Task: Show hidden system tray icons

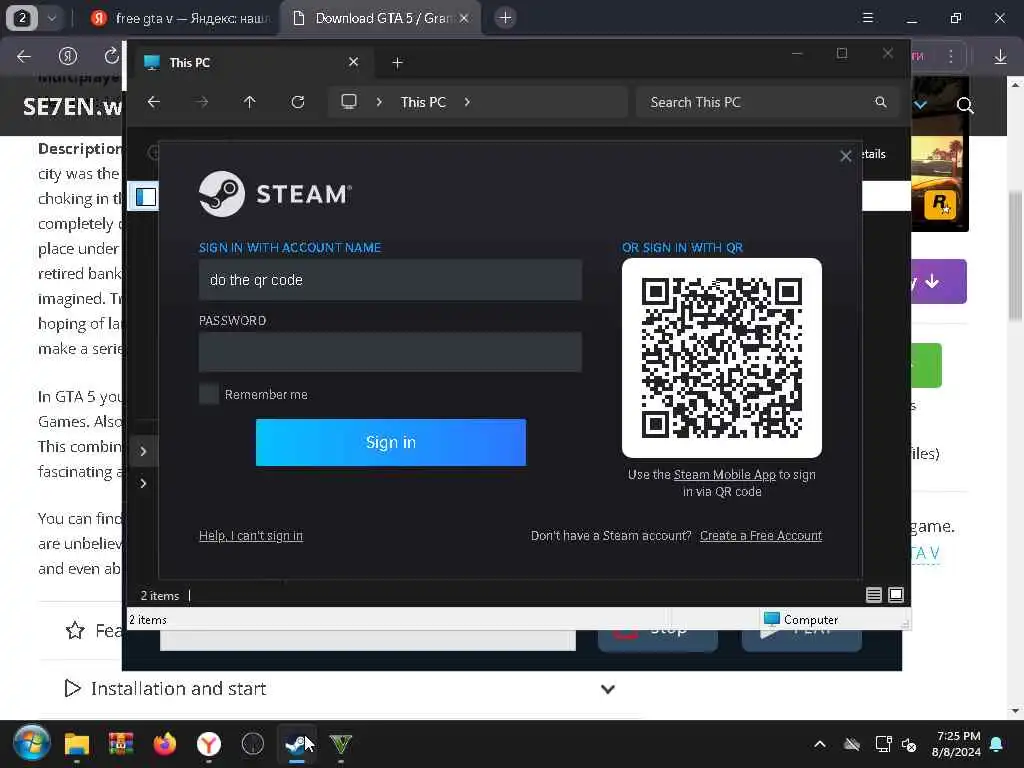Action: coord(820,744)
